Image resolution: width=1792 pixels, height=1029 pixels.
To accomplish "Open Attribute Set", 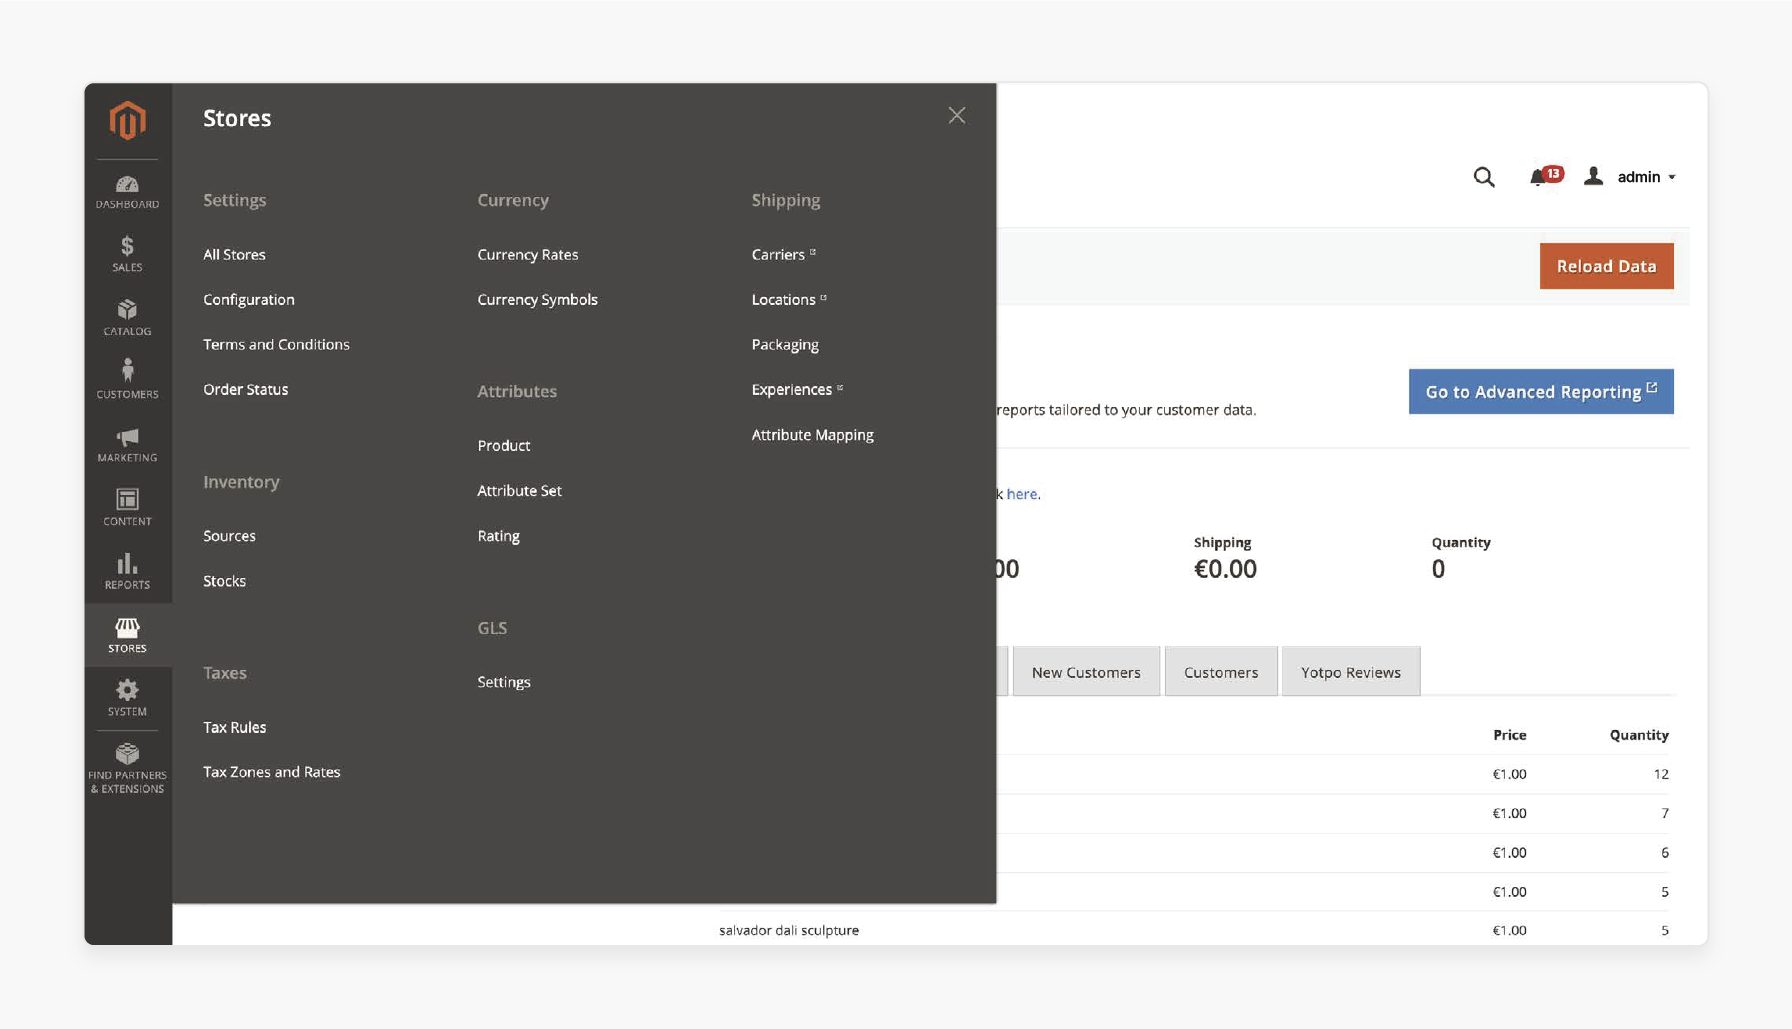I will click(x=519, y=490).
